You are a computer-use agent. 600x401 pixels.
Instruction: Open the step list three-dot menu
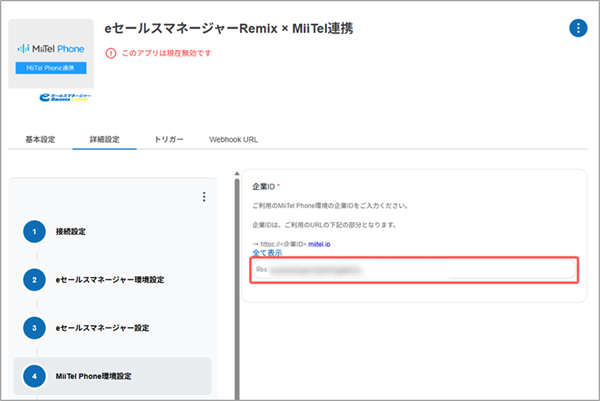(x=204, y=197)
